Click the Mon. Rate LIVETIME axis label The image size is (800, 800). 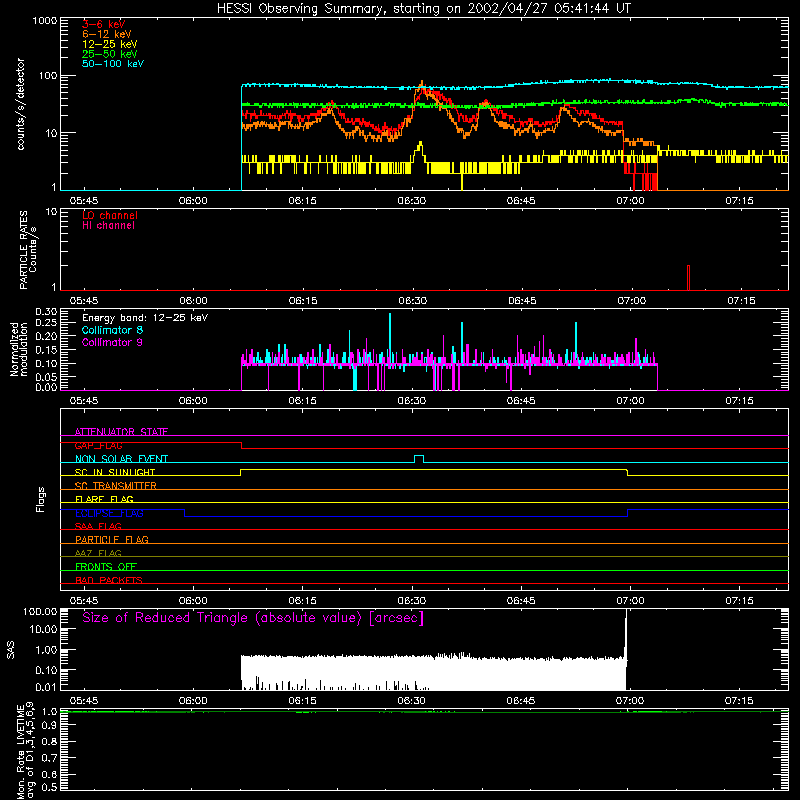point(25,750)
